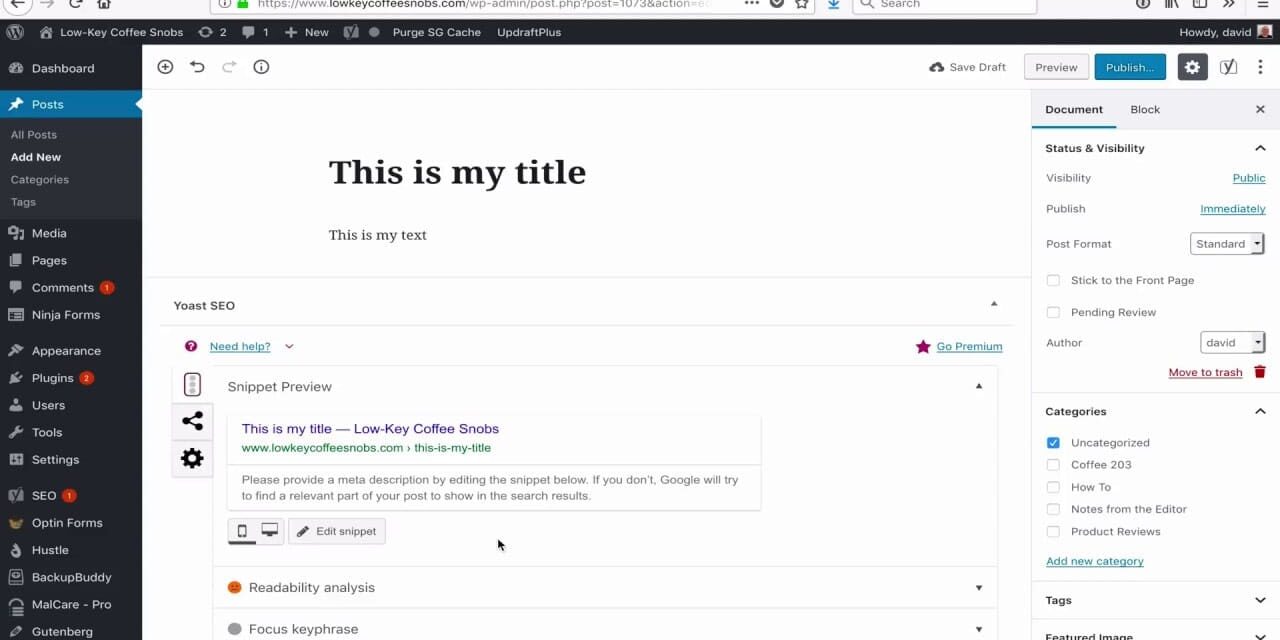
Task: Expand the Tags panel
Action: [1260, 600]
